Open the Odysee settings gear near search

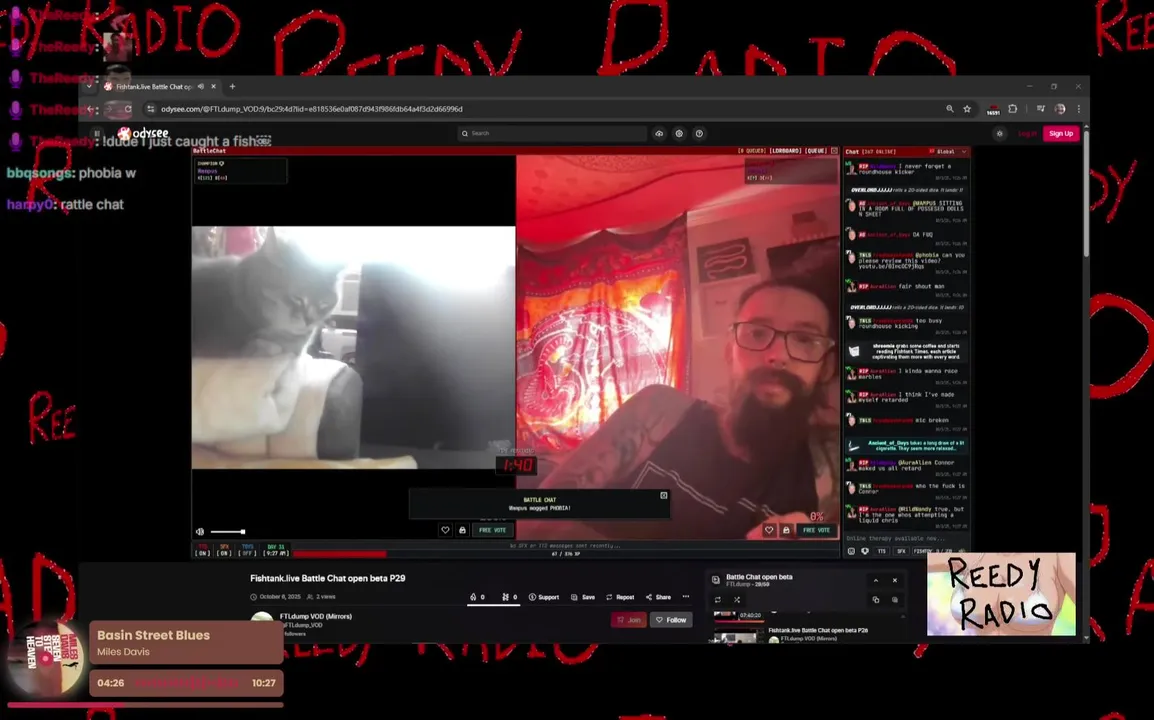click(679, 133)
